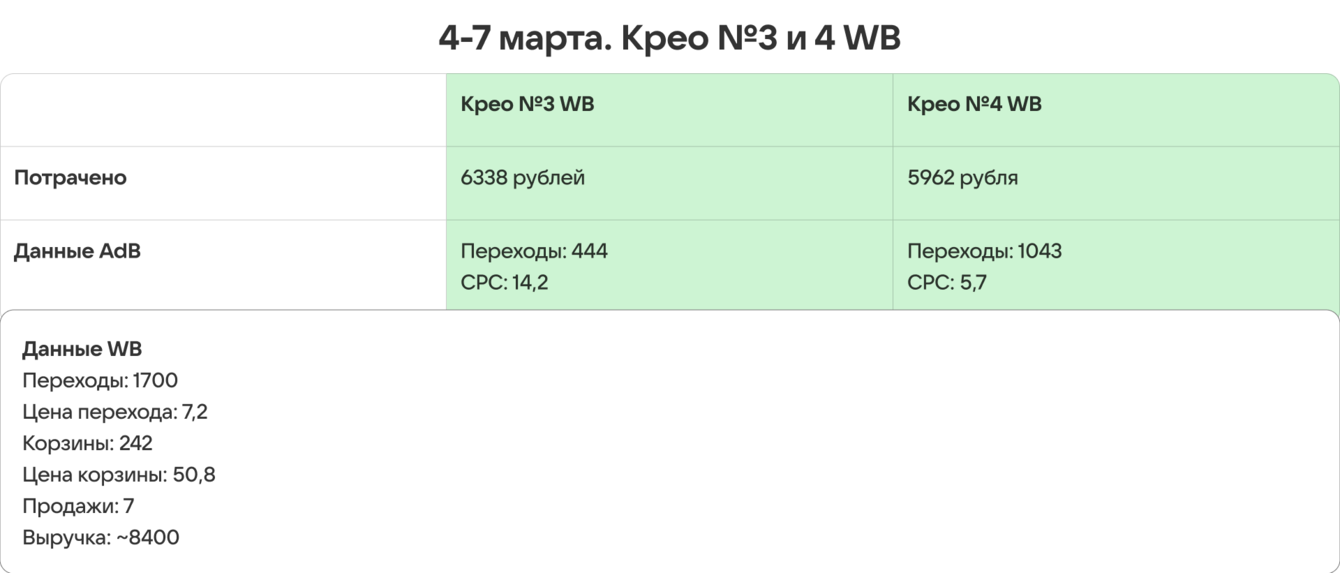This screenshot has width=1340, height=573.
Task: Select the Продажи: 7 line
Action: tap(78, 506)
